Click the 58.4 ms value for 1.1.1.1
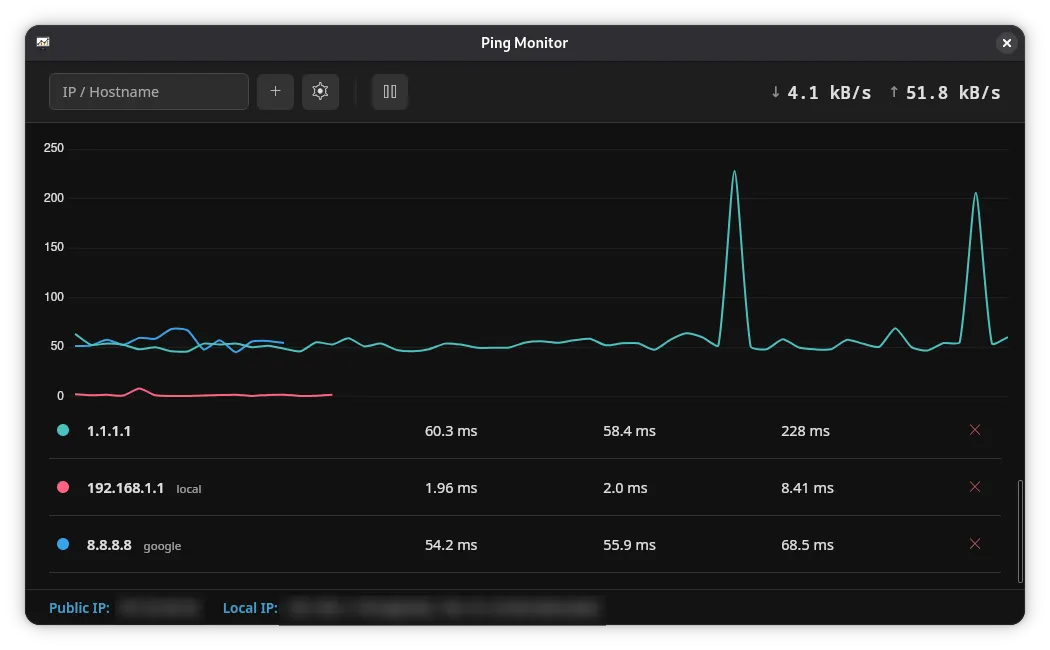Image resolution: width=1050 pixels, height=650 pixels. (x=629, y=431)
